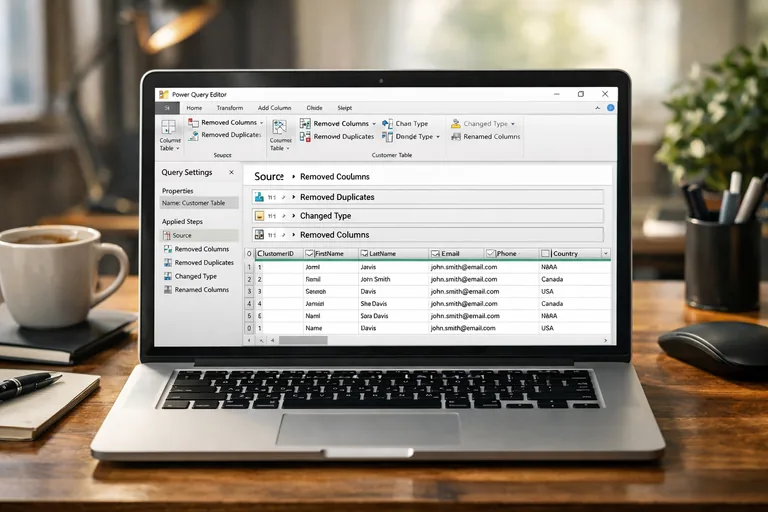Expand the triangle next to Removed Duplicates step bar
This screenshot has width=768, height=512.
point(293,197)
